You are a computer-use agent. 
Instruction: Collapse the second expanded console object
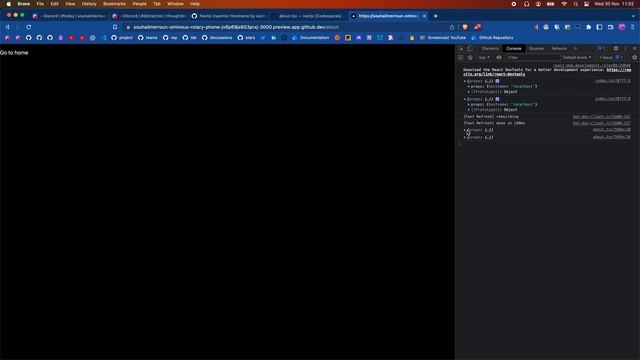(465, 99)
